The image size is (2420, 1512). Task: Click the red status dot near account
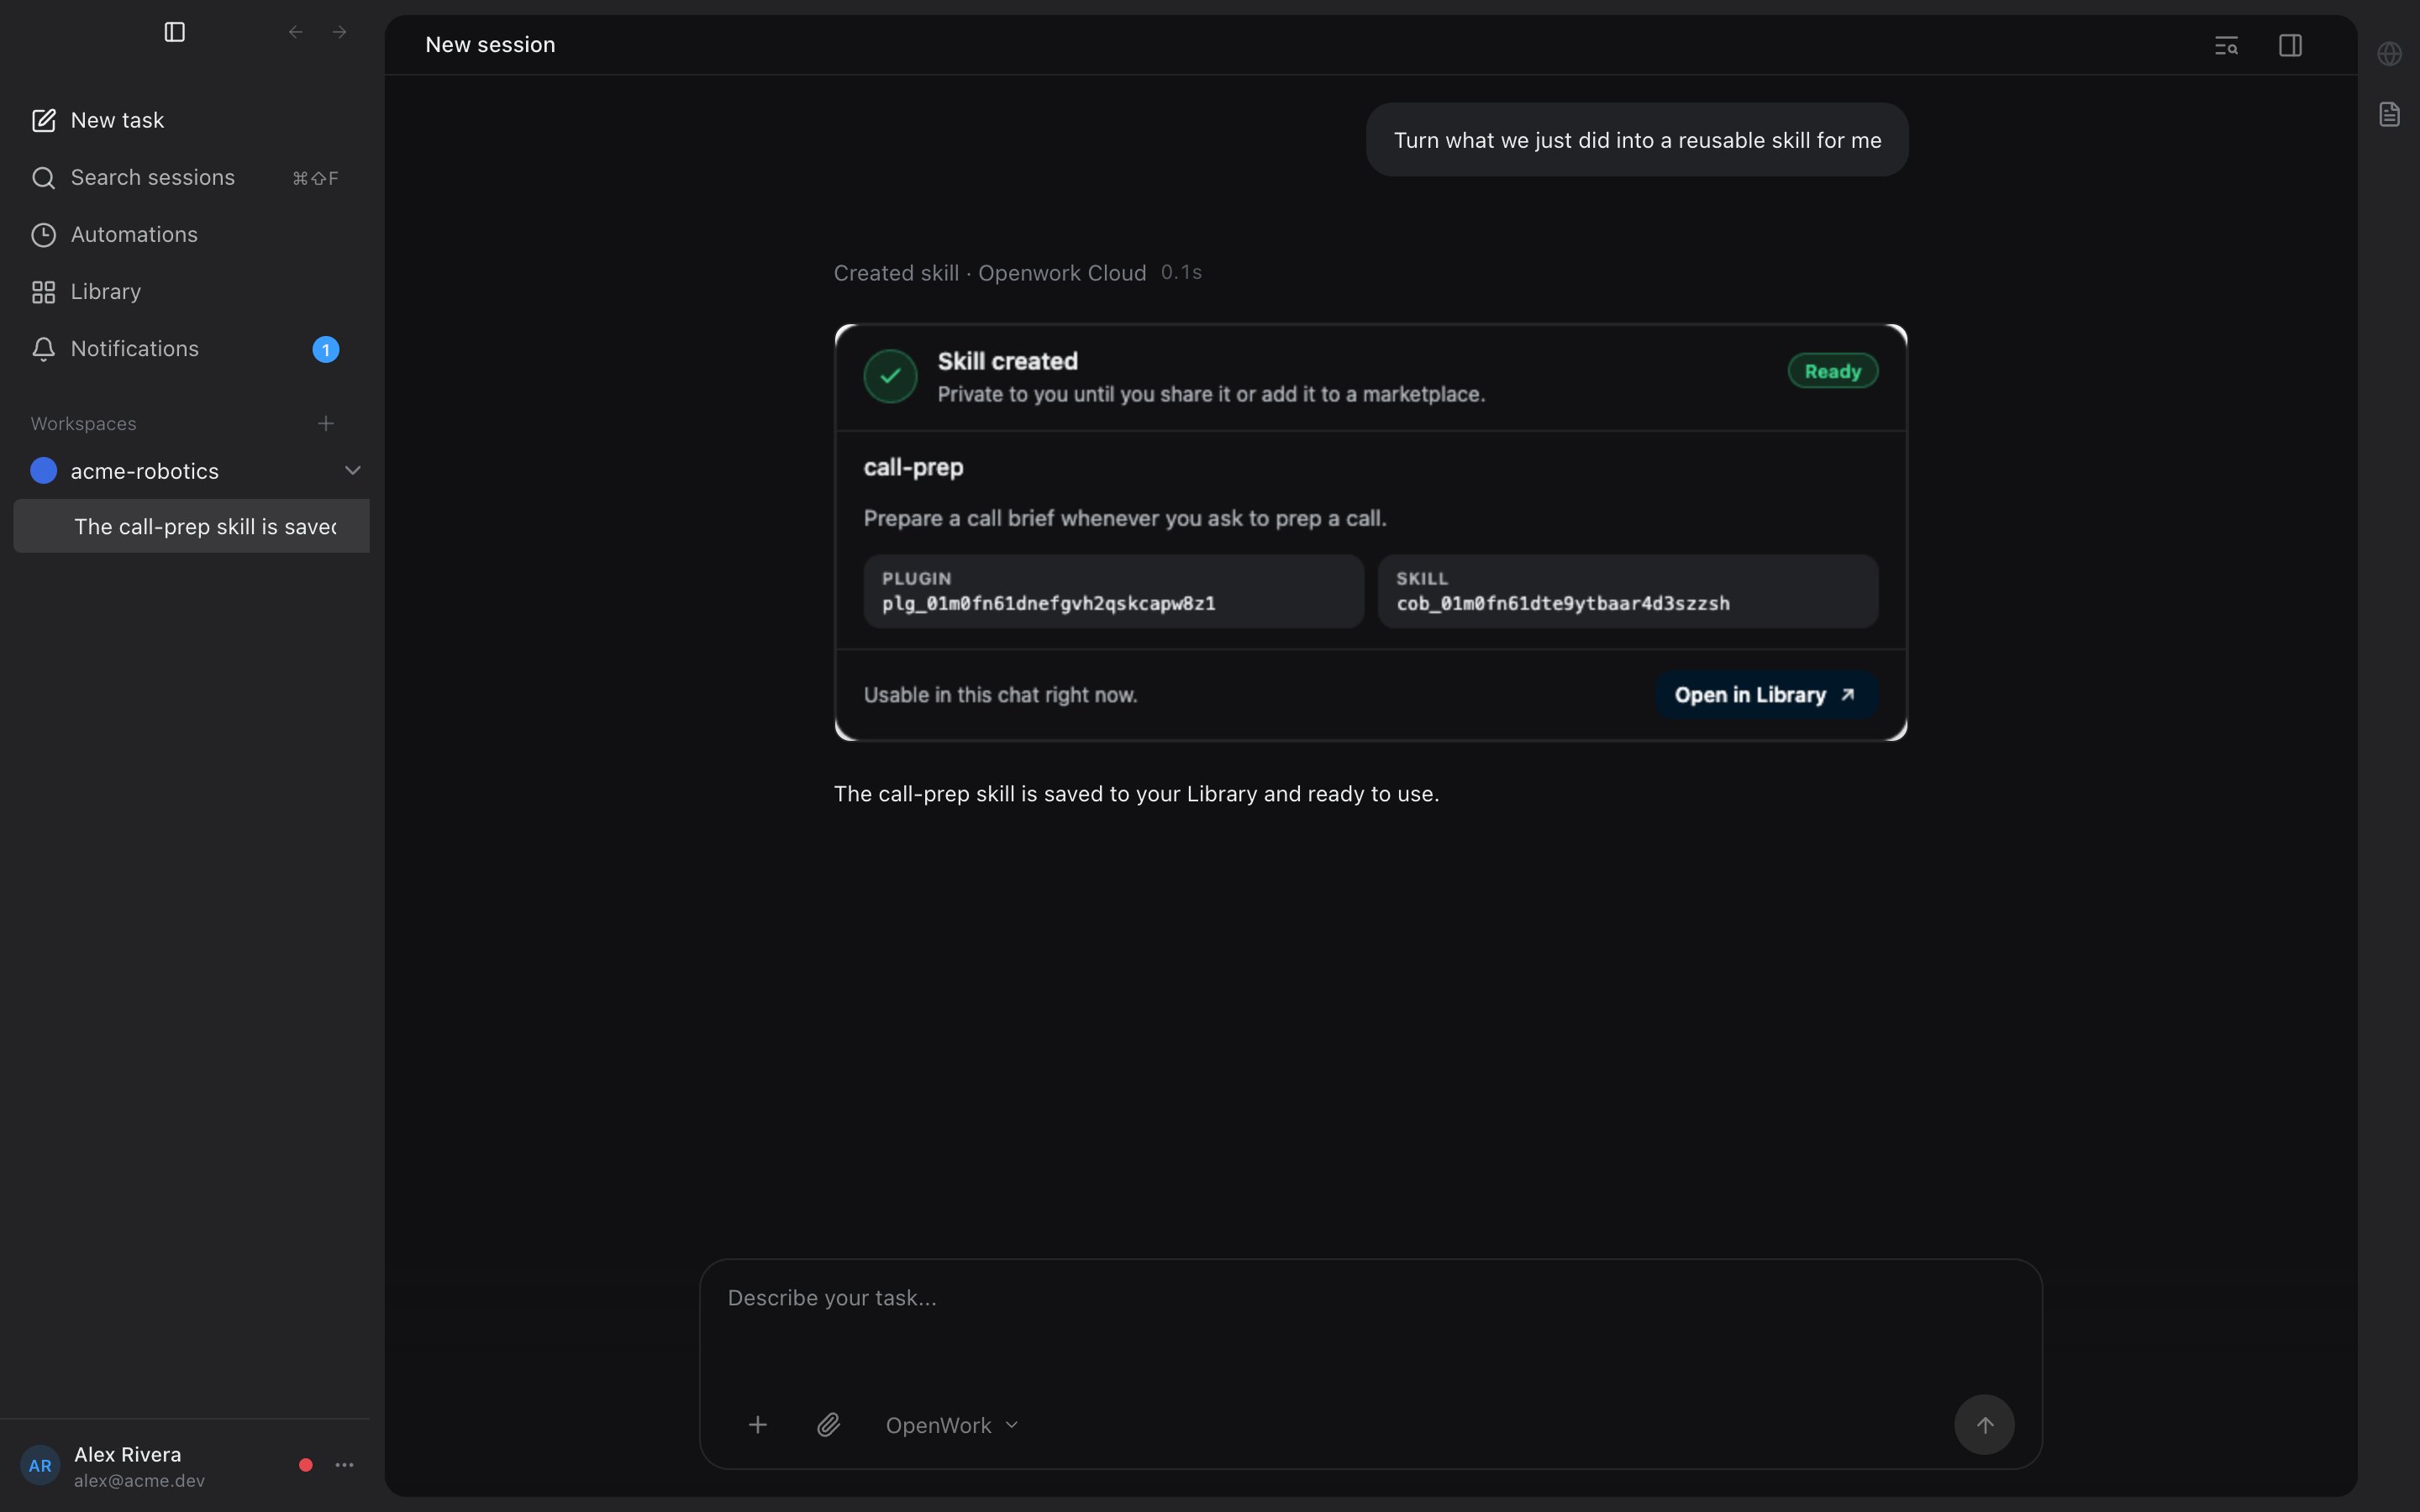[306, 1465]
